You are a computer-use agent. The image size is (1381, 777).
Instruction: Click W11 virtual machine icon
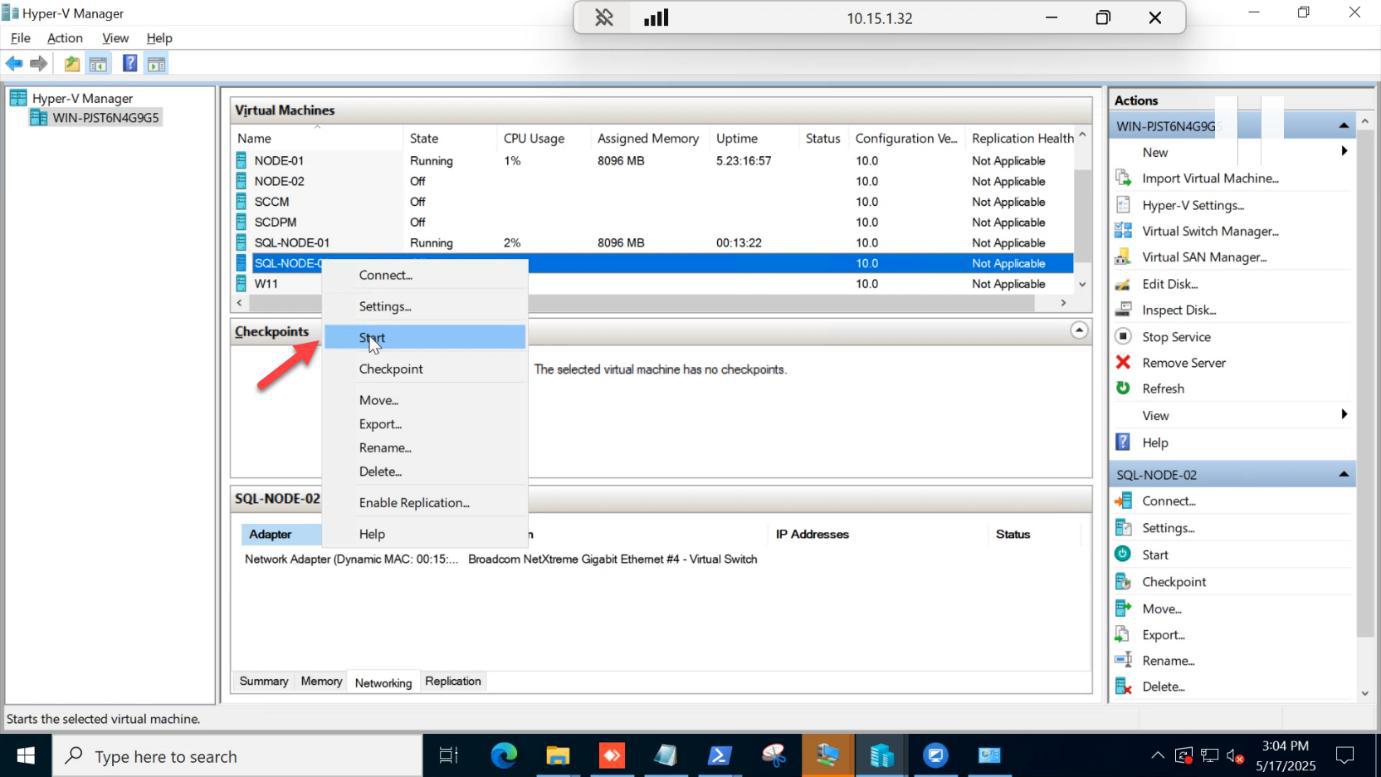241,283
